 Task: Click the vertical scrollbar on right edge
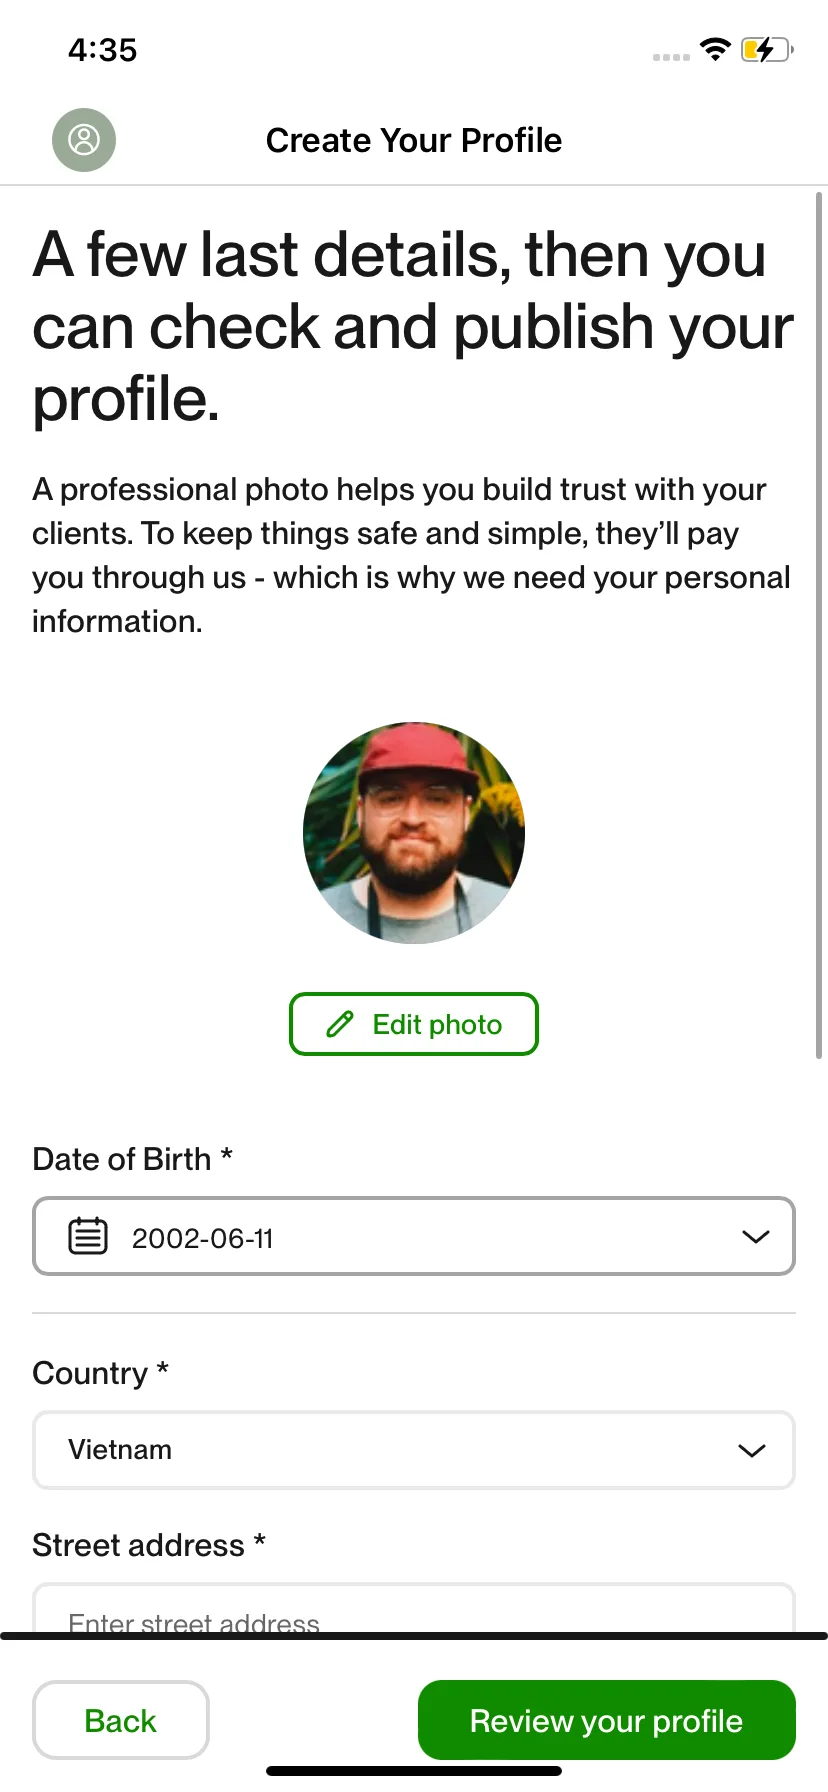tap(819, 625)
